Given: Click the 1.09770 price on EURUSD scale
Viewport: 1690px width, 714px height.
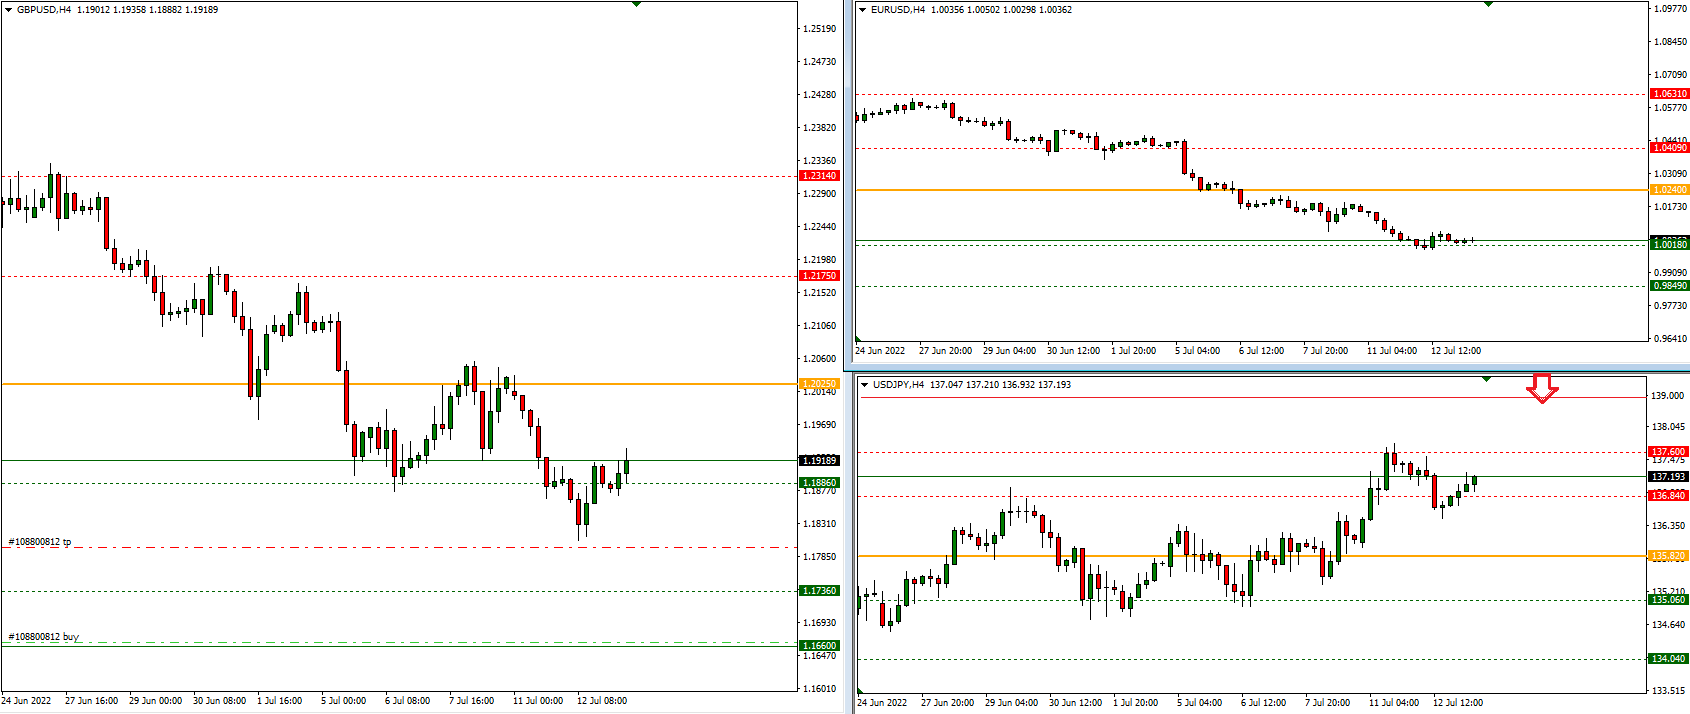Looking at the screenshot, I should [x=1671, y=9].
